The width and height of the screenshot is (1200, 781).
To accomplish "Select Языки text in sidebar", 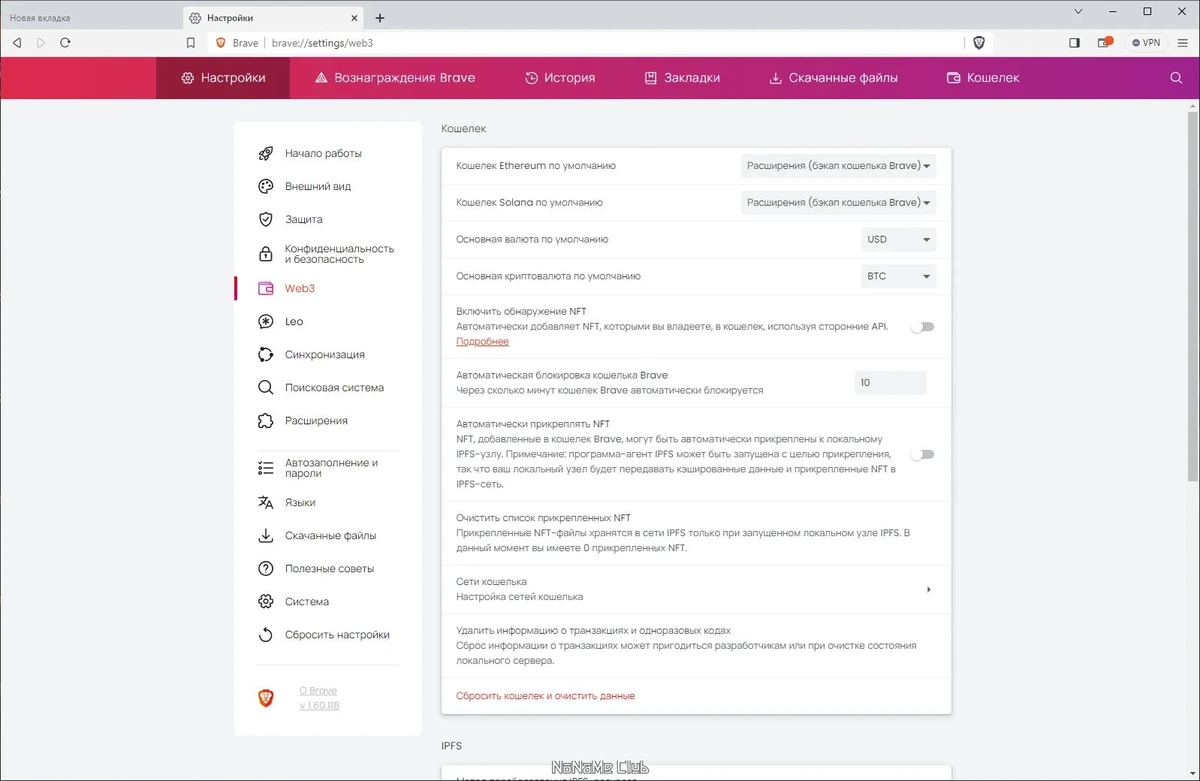I will point(300,503).
